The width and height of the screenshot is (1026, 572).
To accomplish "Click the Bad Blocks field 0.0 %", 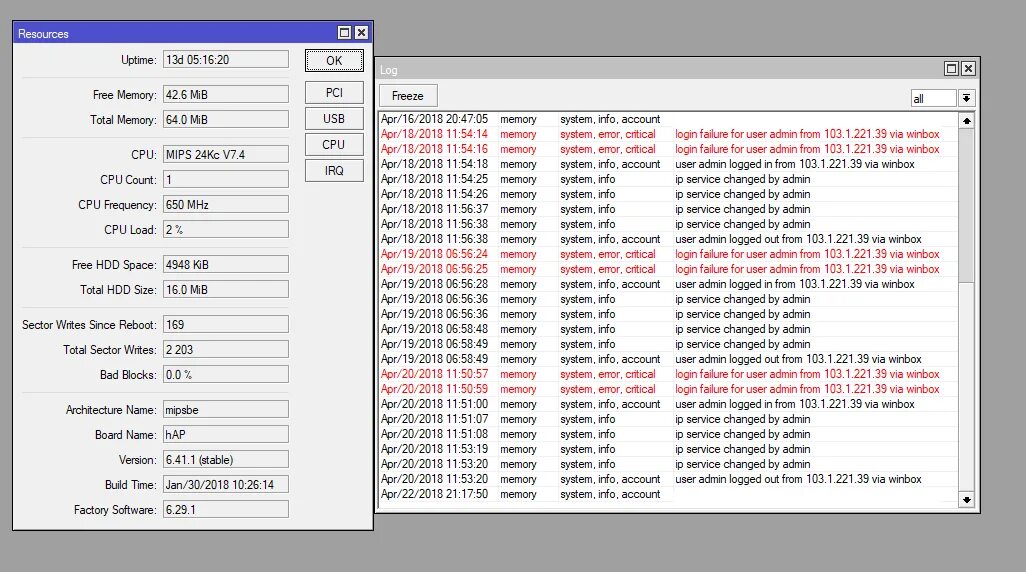I will pyautogui.click(x=226, y=374).
